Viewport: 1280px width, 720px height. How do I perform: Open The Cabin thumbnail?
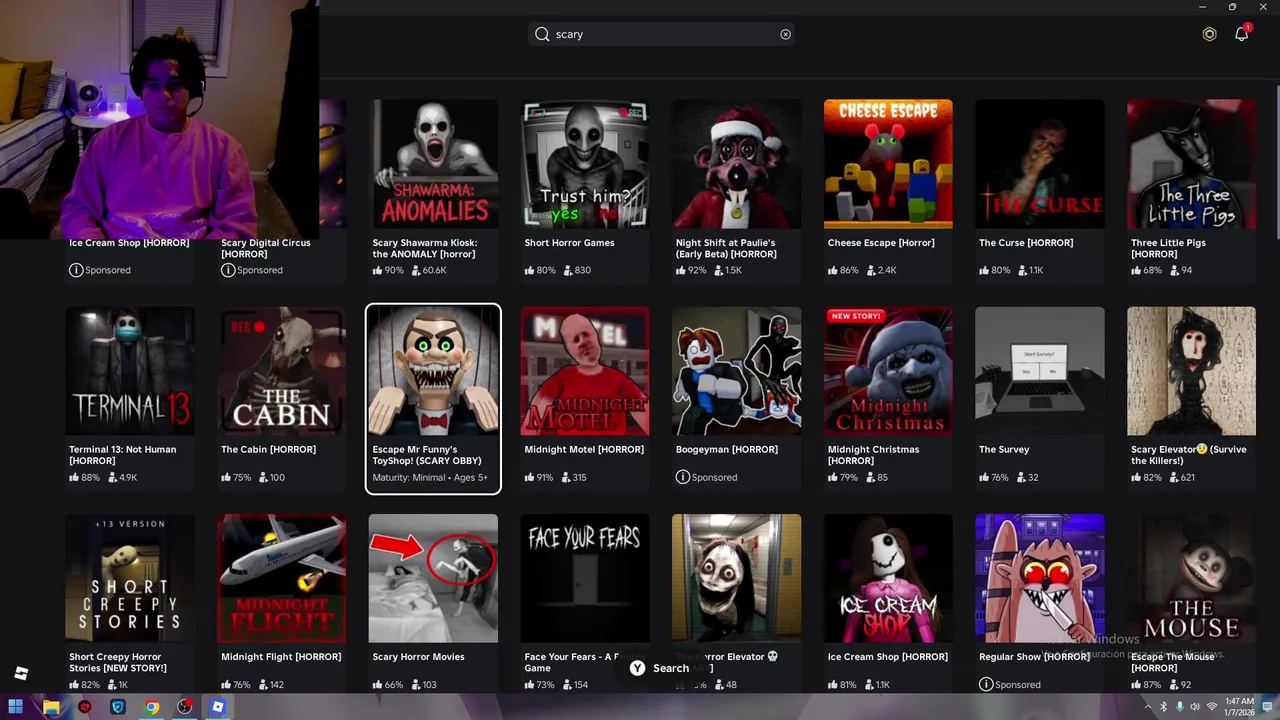[x=282, y=371]
